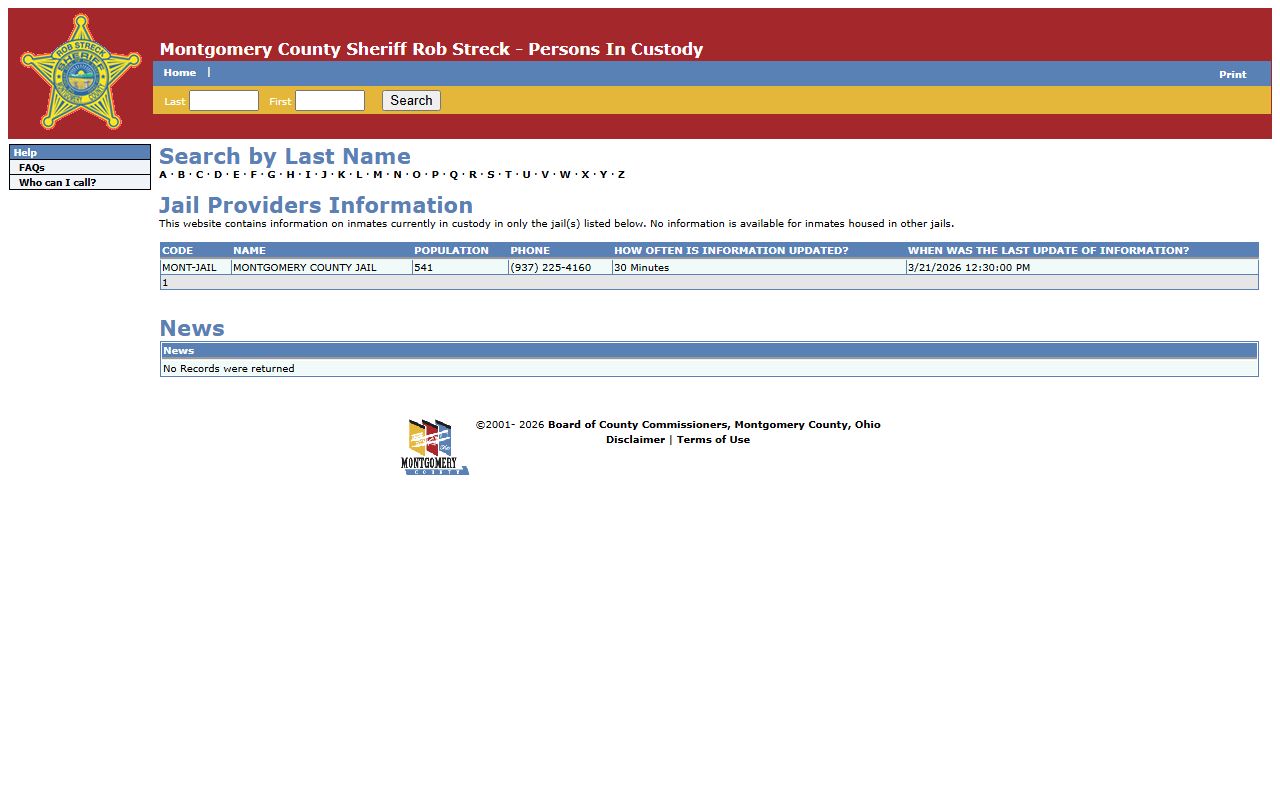Screen dimensions: 1280x800
Task: Click the Sheriff star badge logo
Action: click(81, 72)
